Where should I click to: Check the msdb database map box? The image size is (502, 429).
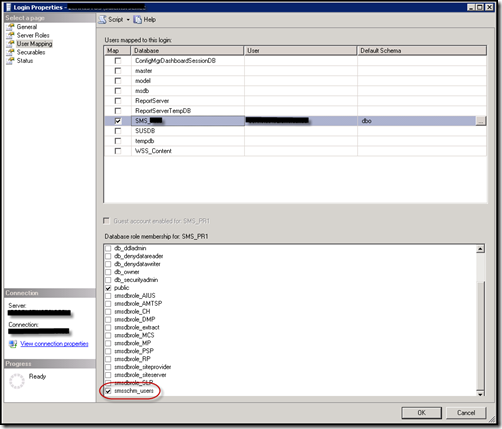(x=118, y=91)
